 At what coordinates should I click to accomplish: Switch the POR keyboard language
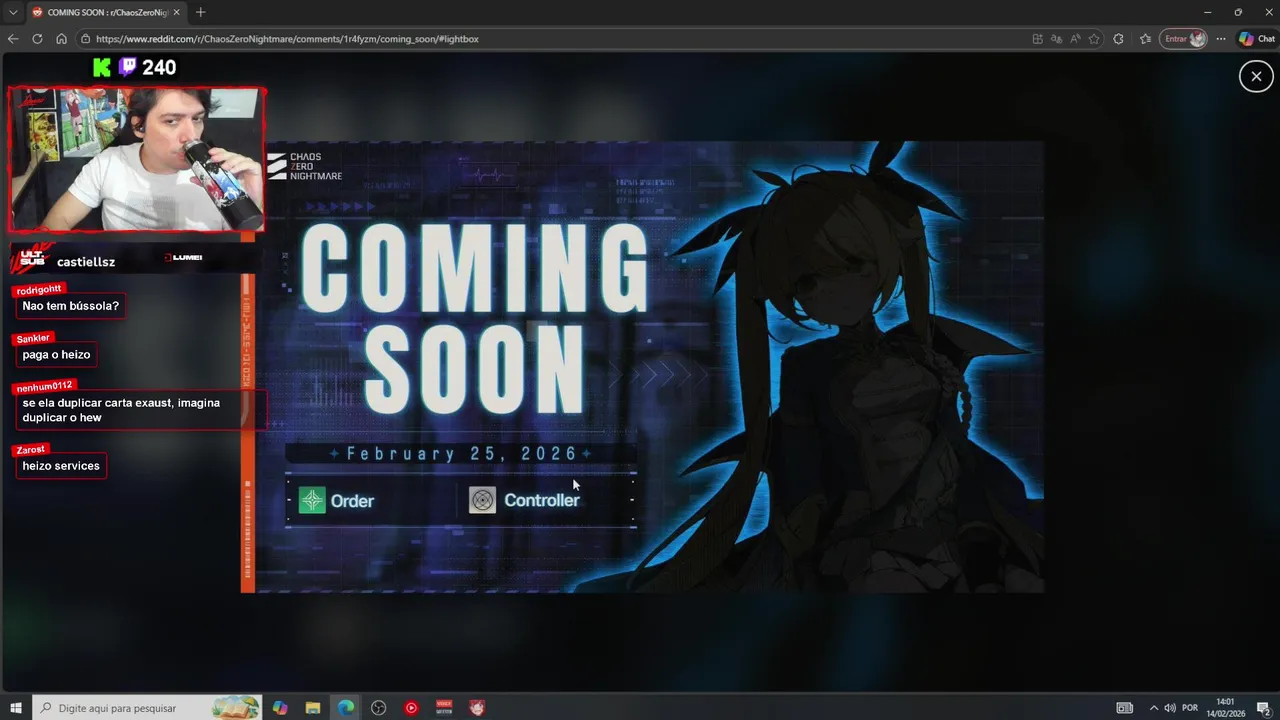tap(1190, 708)
